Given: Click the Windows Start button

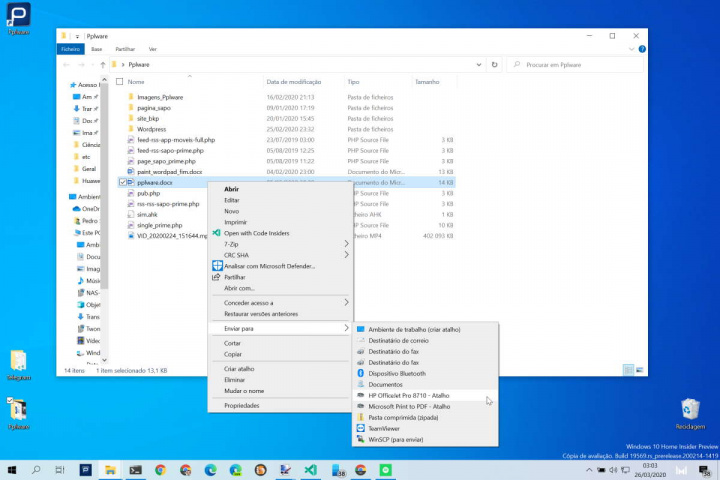Looking at the screenshot, I should [x=13, y=469].
